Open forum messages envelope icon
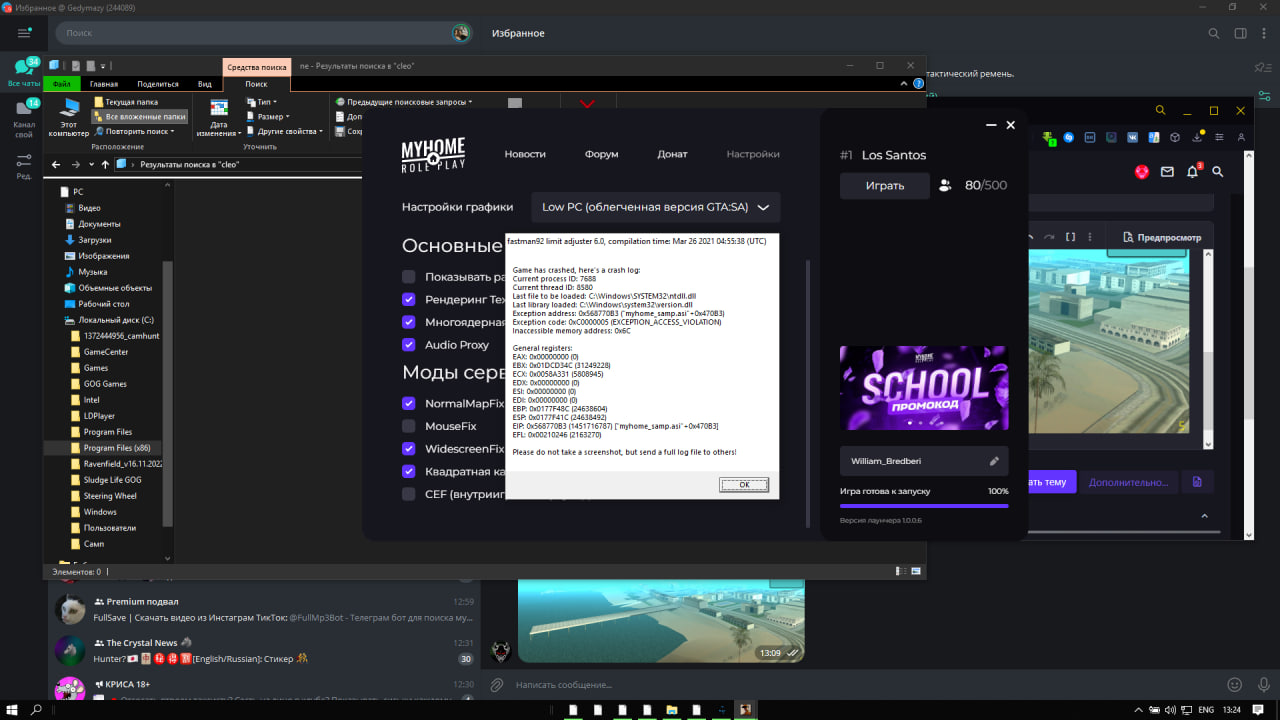Screen dimensions: 1280x720 point(1167,172)
